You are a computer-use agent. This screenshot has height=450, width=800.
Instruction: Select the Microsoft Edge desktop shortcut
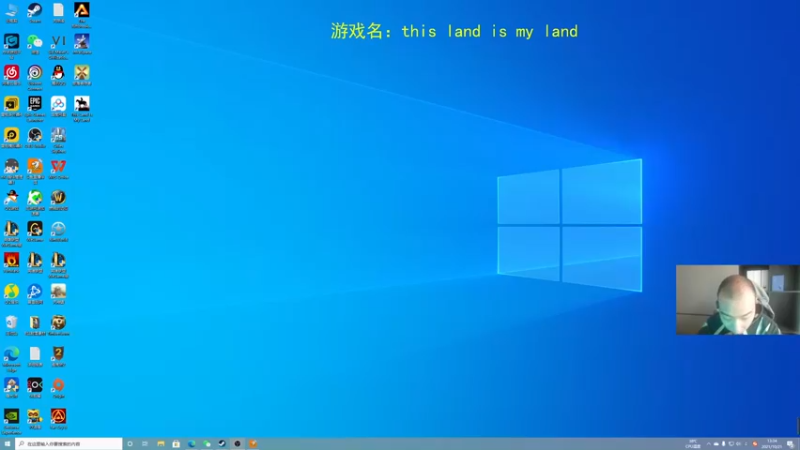11,358
